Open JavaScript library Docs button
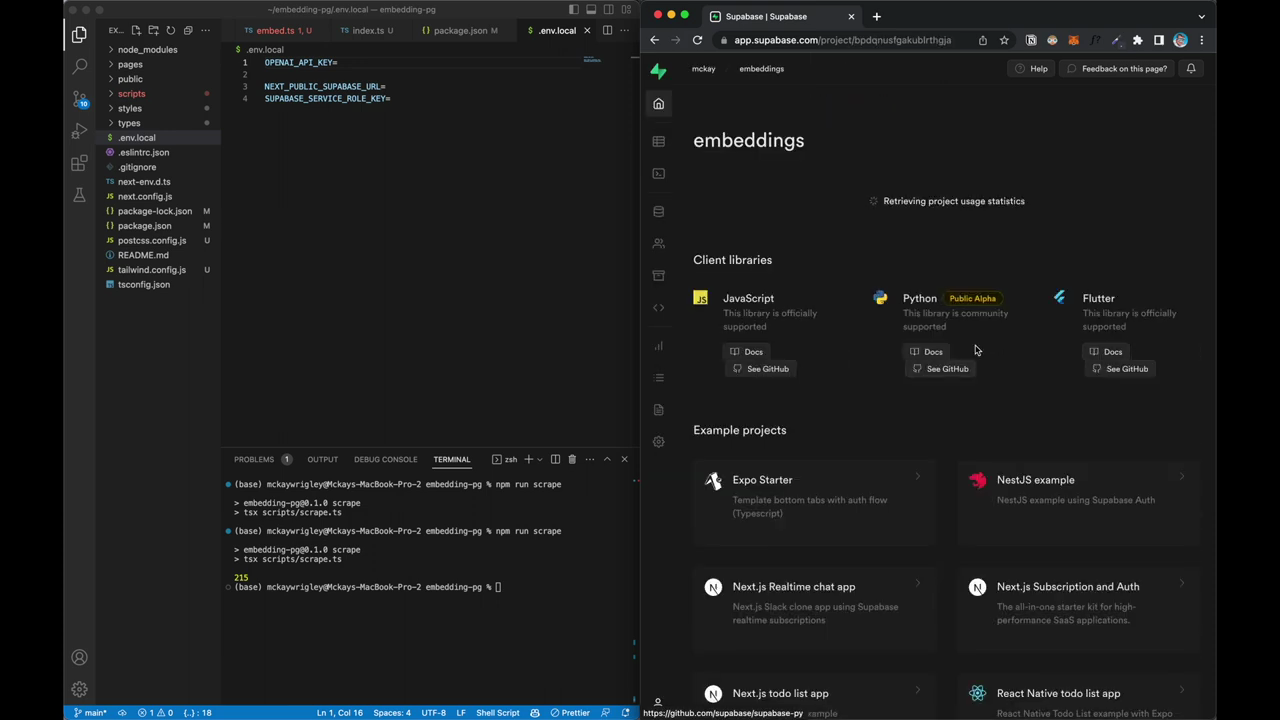The width and height of the screenshot is (1280, 720). pyautogui.click(x=747, y=352)
